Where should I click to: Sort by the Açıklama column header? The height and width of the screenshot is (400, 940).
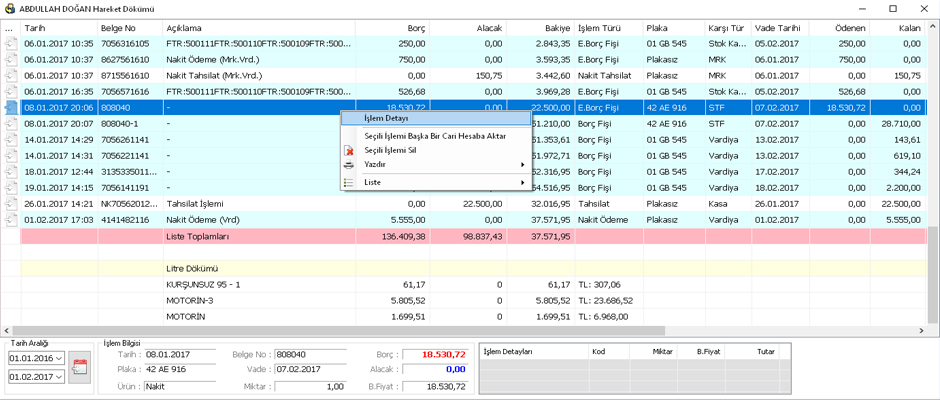point(259,28)
